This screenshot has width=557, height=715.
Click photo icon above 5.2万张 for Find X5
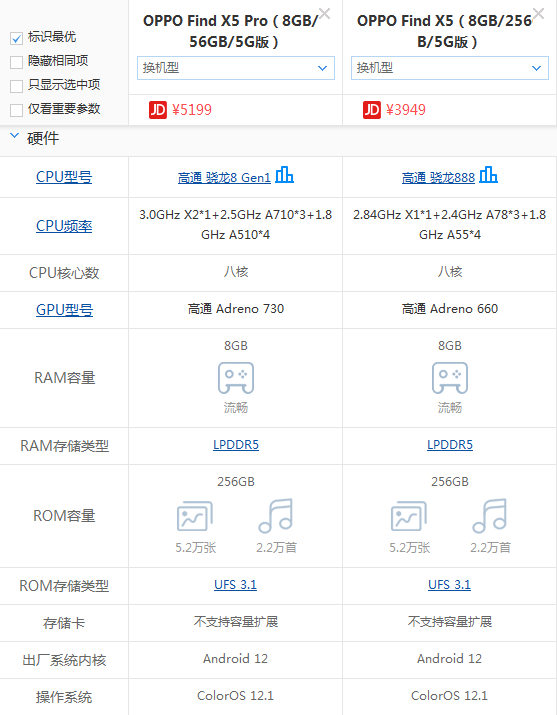(409, 516)
